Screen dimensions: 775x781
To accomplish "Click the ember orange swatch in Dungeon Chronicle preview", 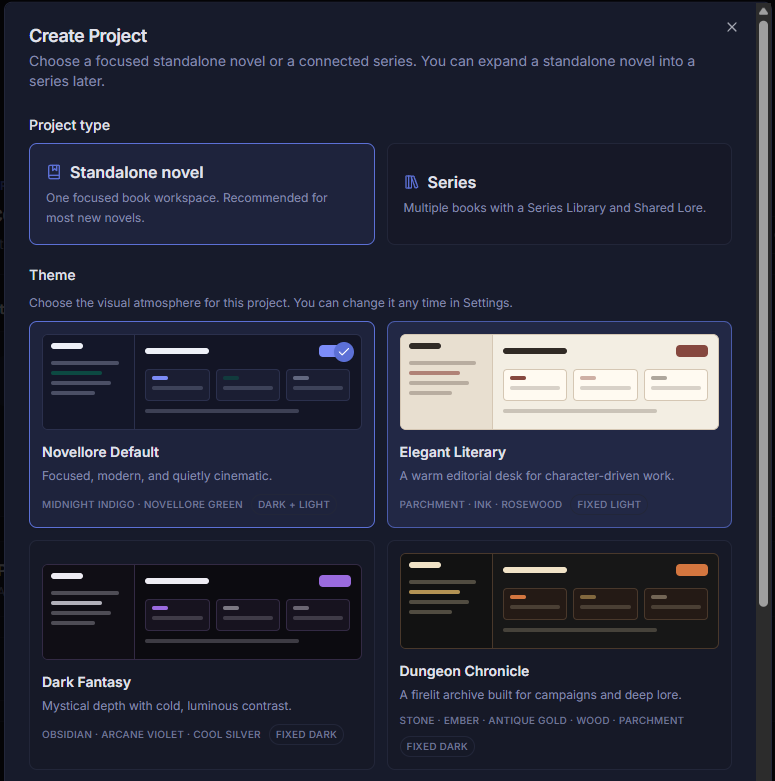I will (692, 570).
